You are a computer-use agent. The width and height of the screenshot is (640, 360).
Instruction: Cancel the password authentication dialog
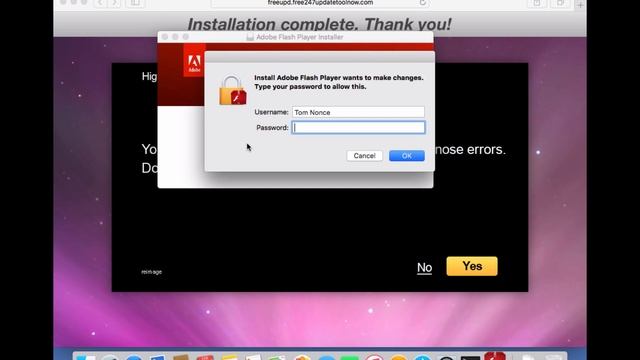click(x=364, y=156)
